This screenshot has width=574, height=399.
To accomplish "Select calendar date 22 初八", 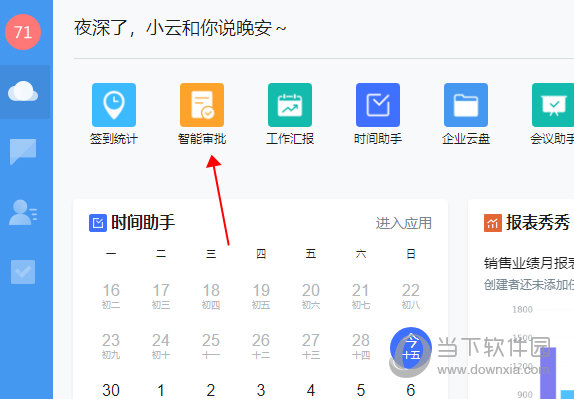I will pyautogui.click(x=411, y=296).
